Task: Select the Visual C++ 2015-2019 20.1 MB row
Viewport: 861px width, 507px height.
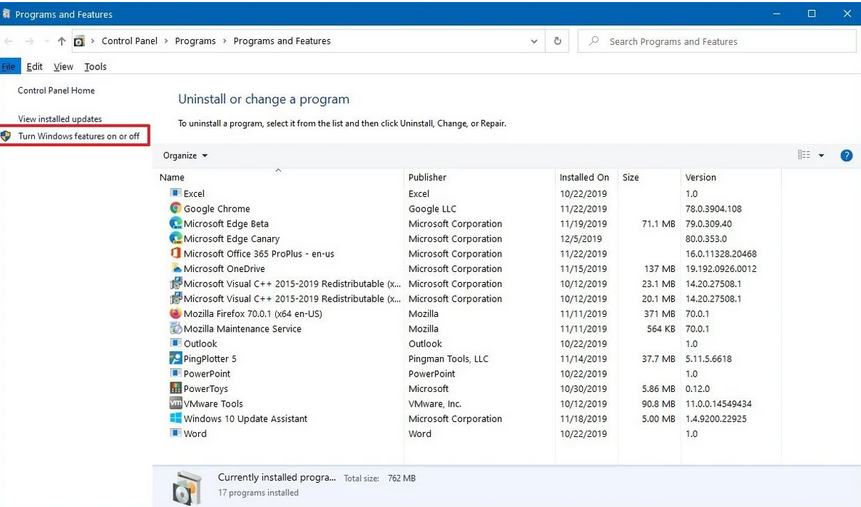Action: click(468, 298)
